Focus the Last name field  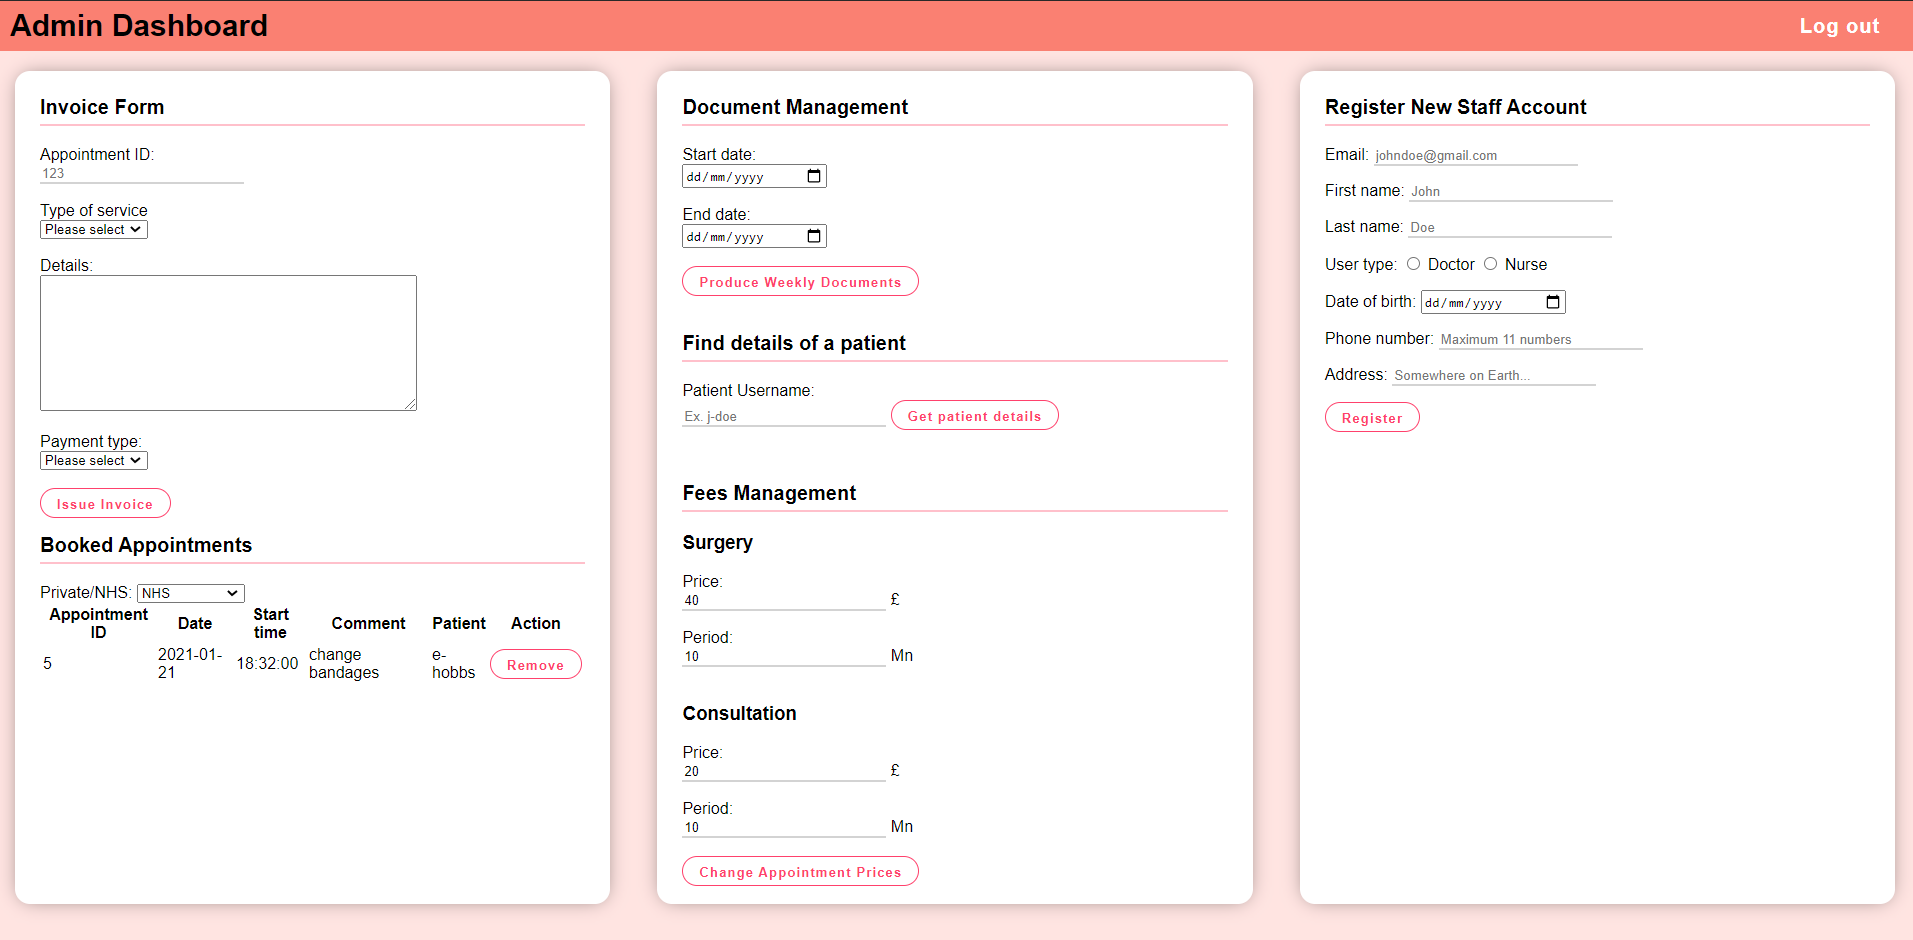1510,228
